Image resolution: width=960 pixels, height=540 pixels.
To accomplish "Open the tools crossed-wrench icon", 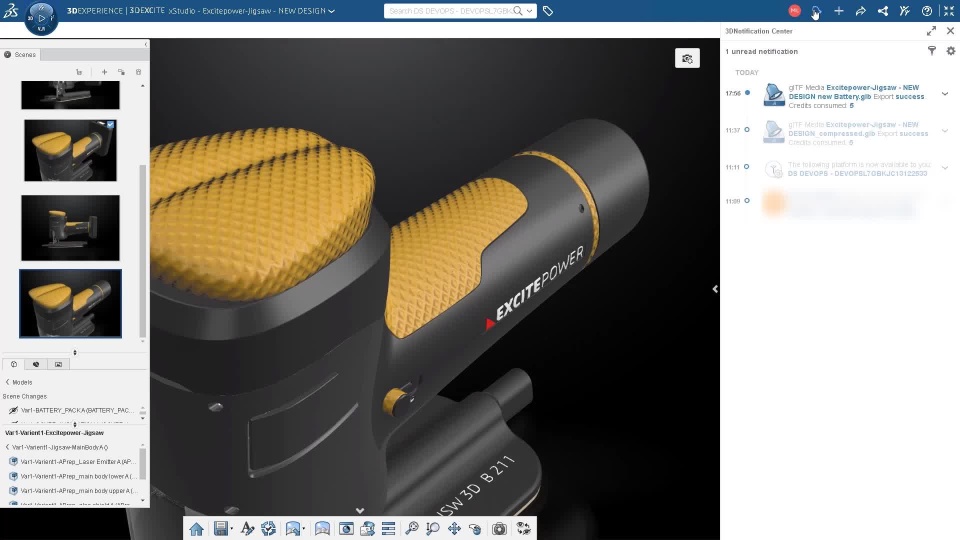I will 905,11.
